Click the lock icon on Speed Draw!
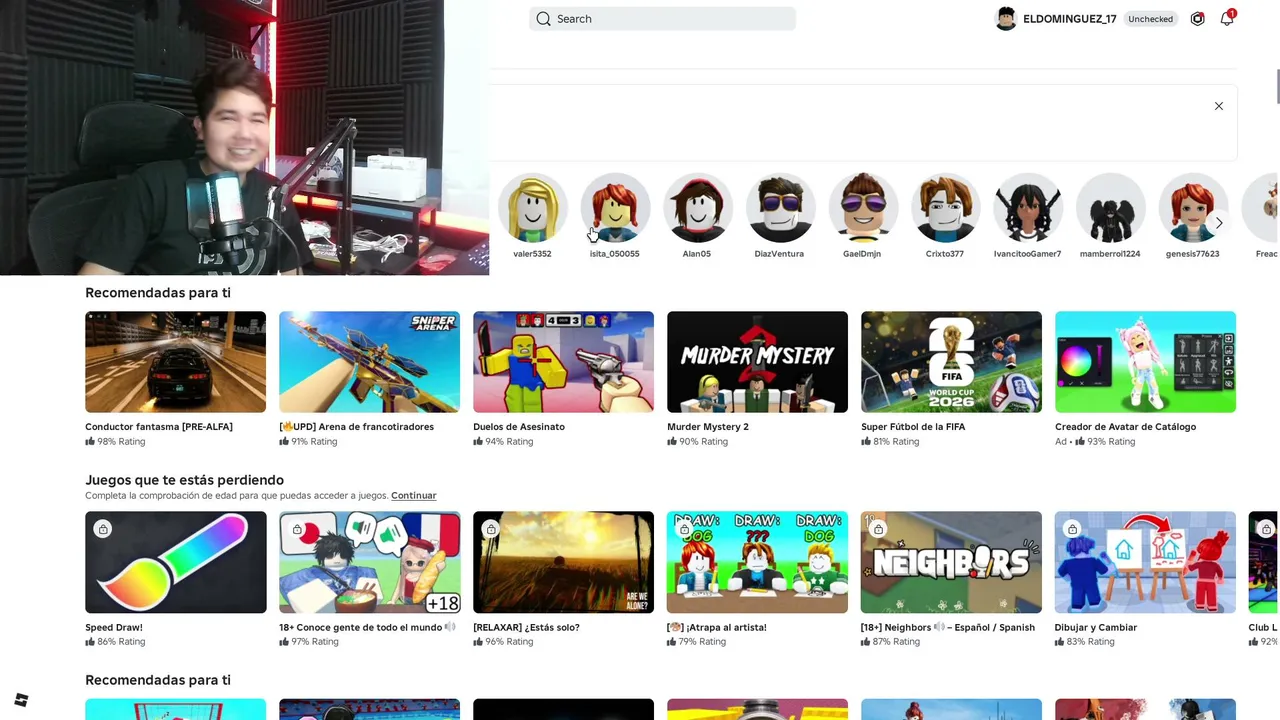 click(x=103, y=529)
